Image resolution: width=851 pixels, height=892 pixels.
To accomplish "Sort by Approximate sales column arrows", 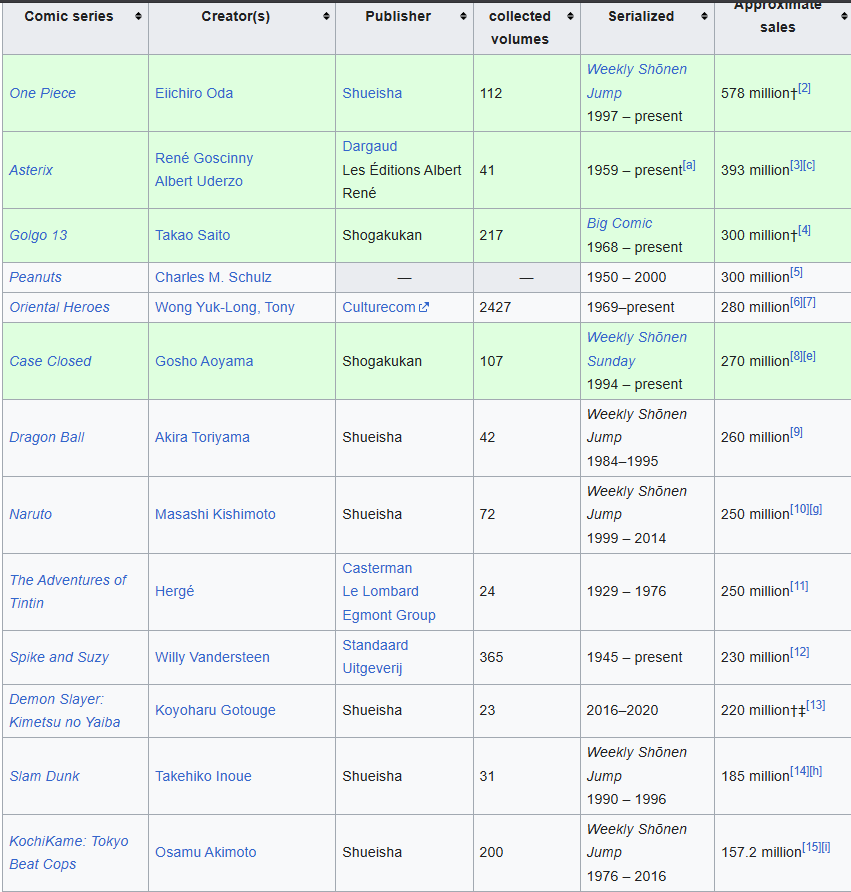I will [844, 16].
